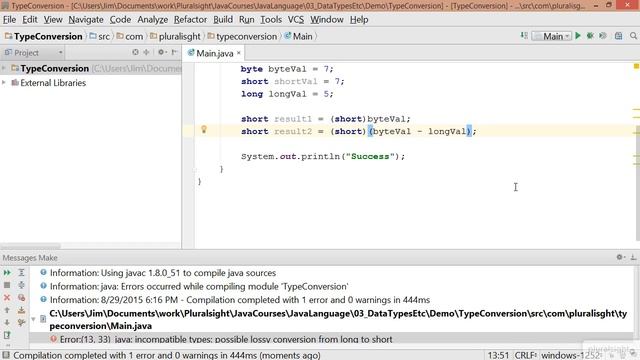Click windows-1252 encoding in status bar
640x360 pixels.
click(571, 355)
